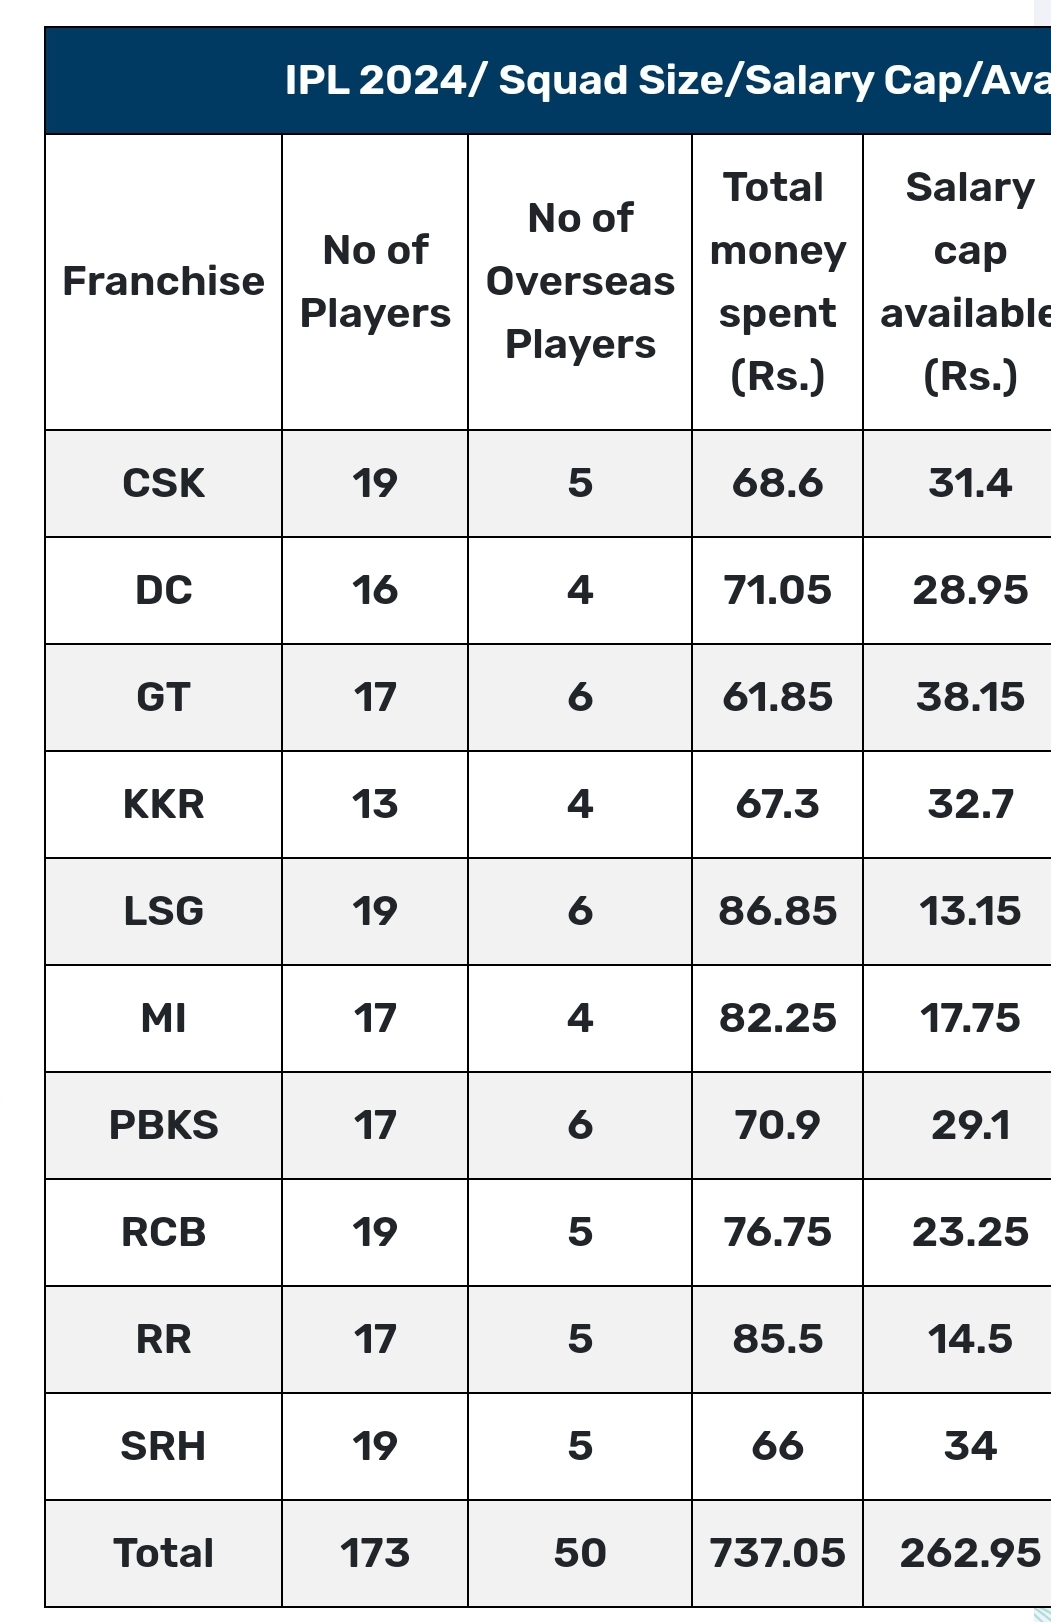Select the Total money spent header
The height and width of the screenshot is (1622, 1051).
(777, 282)
